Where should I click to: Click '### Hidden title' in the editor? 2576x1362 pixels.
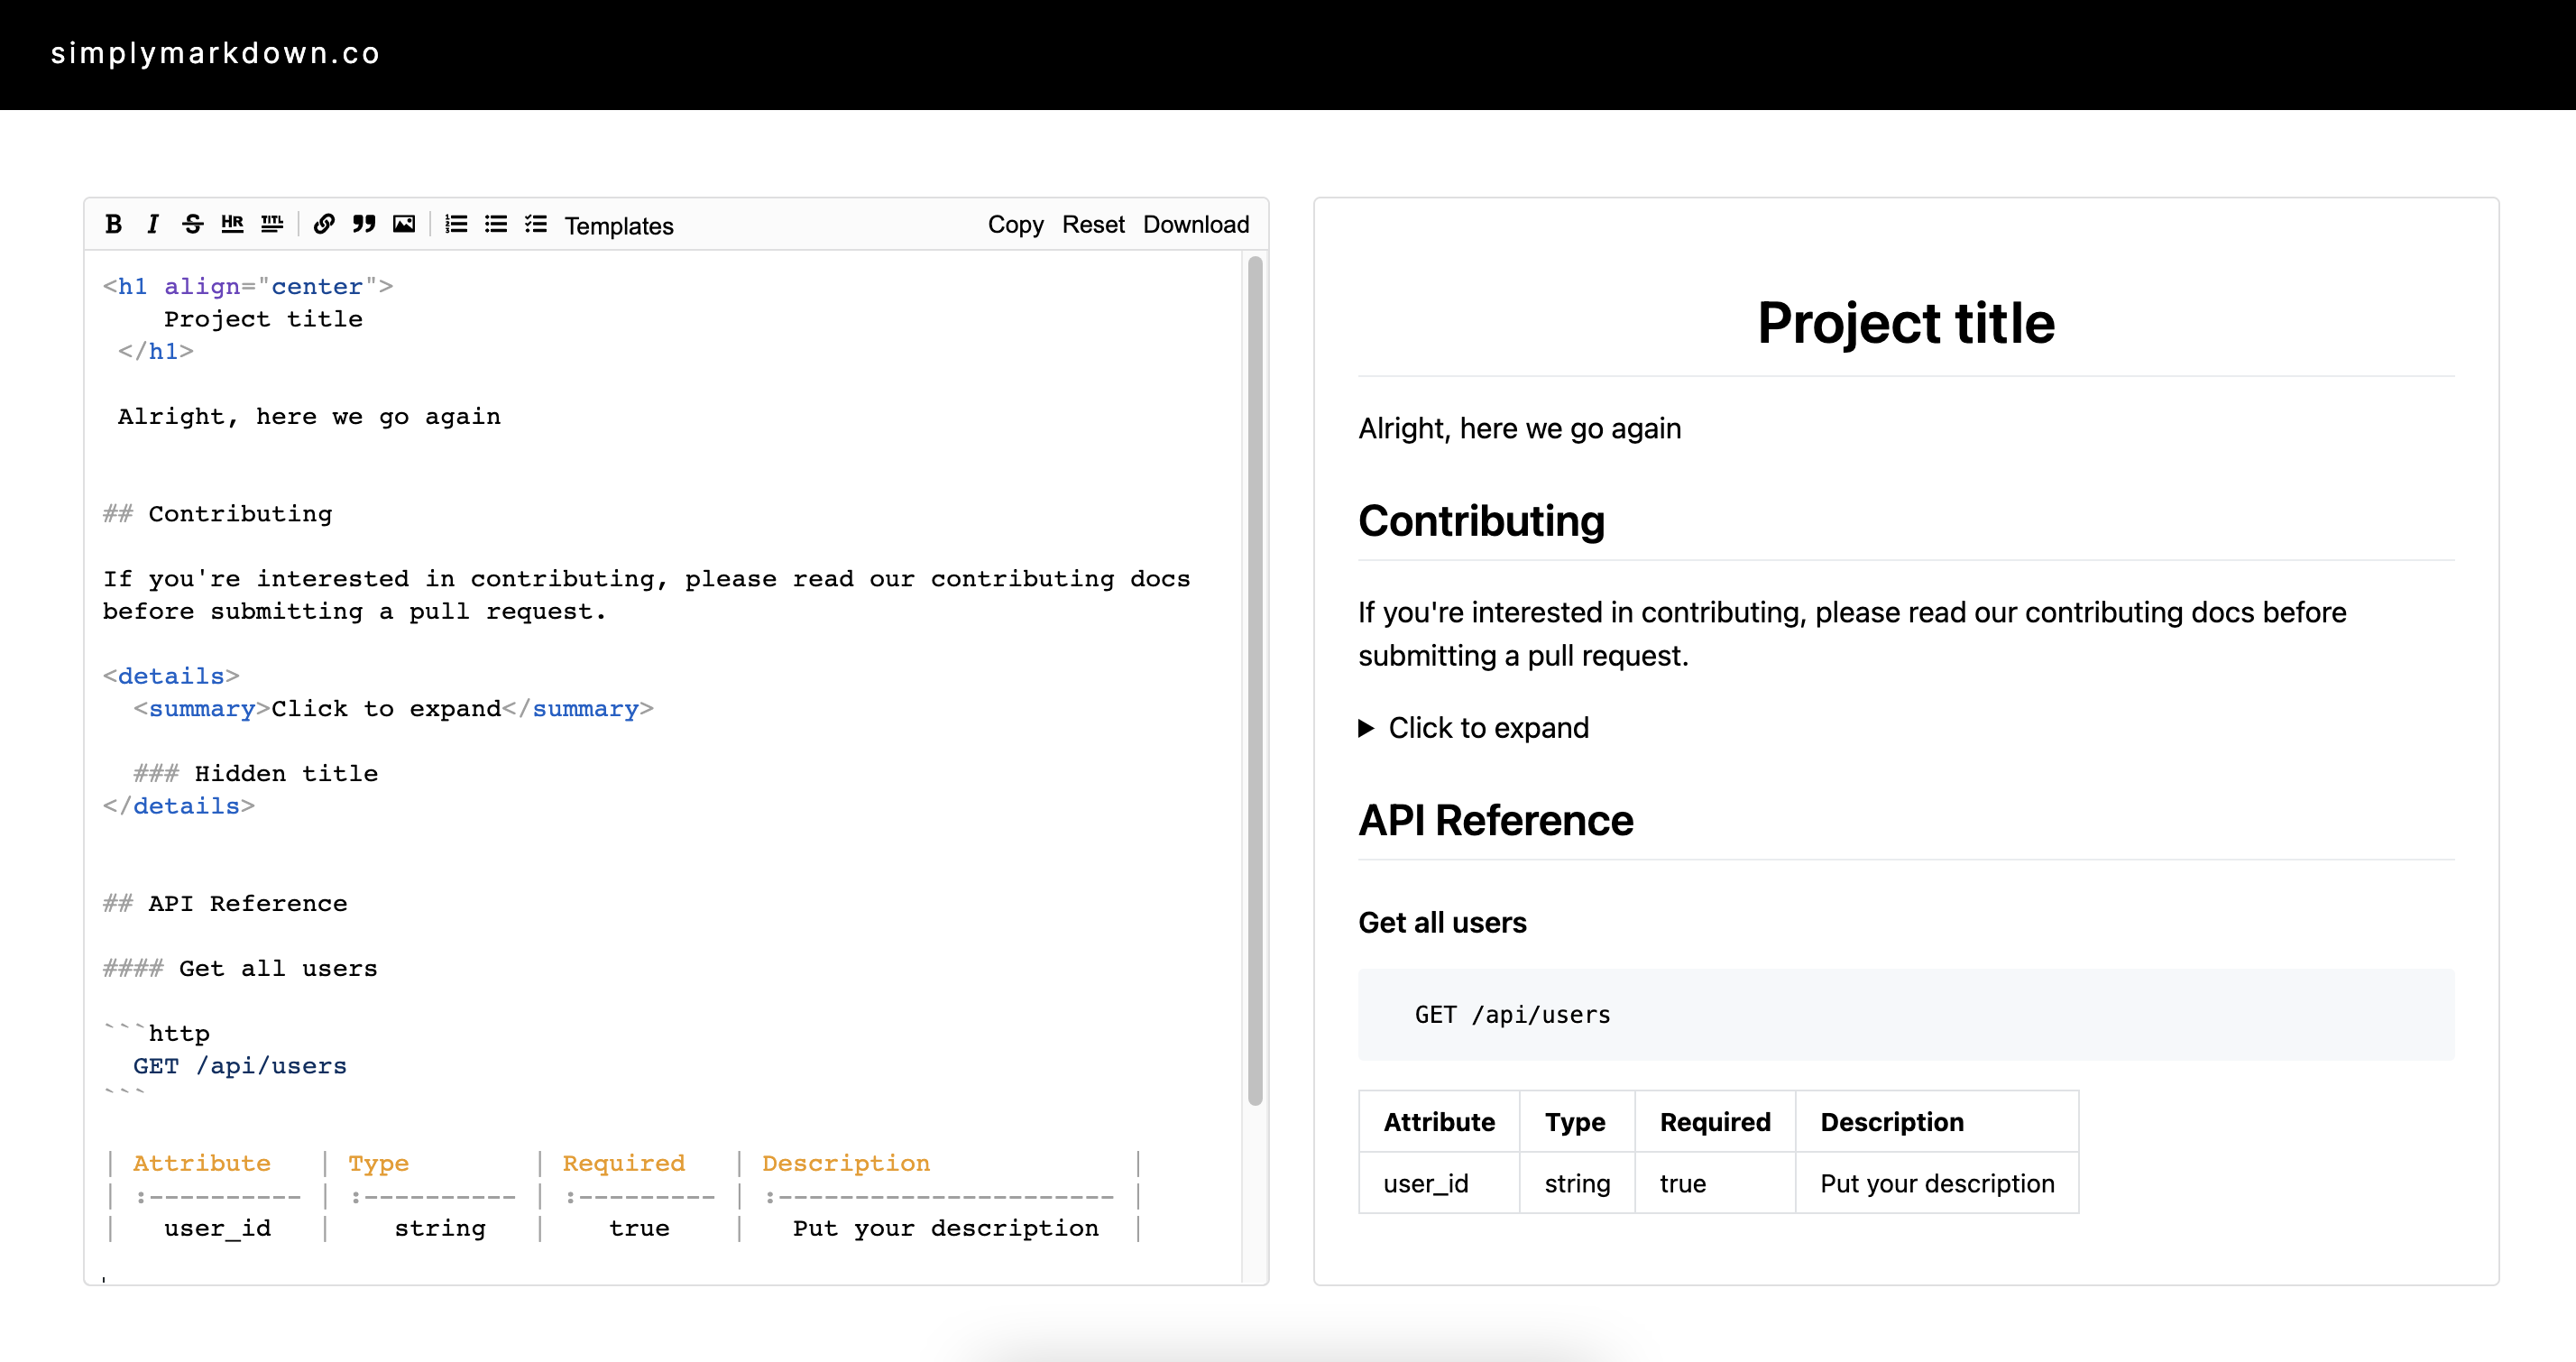(256, 773)
